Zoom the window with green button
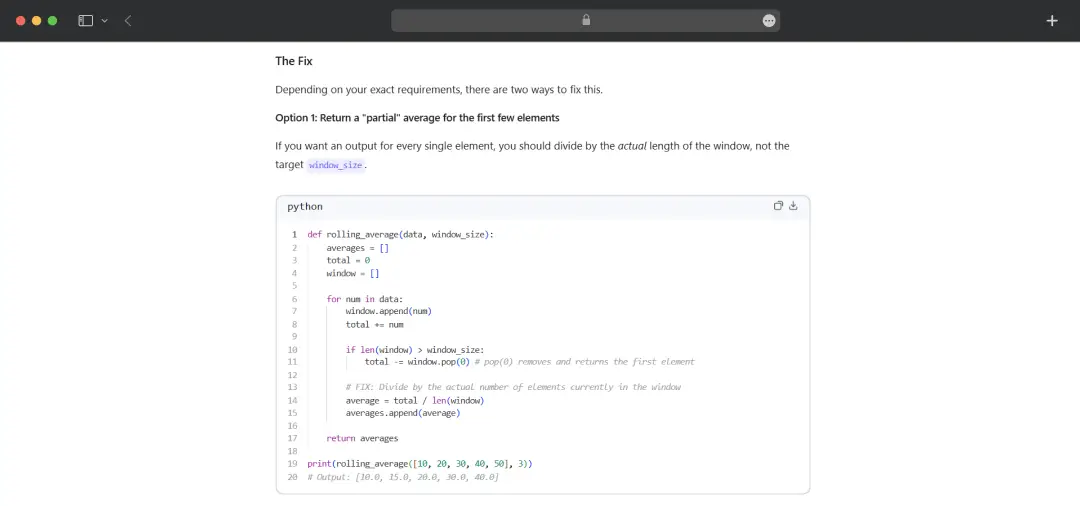The image size is (1080, 506). click(x=52, y=21)
